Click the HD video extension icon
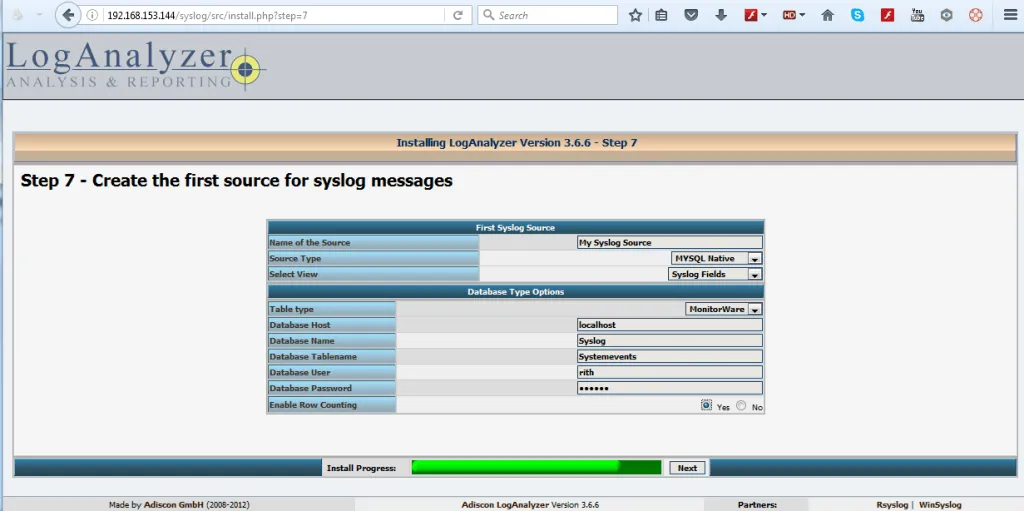Image resolution: width=1024 pixels, height=511 pixels. pos(794,15)
